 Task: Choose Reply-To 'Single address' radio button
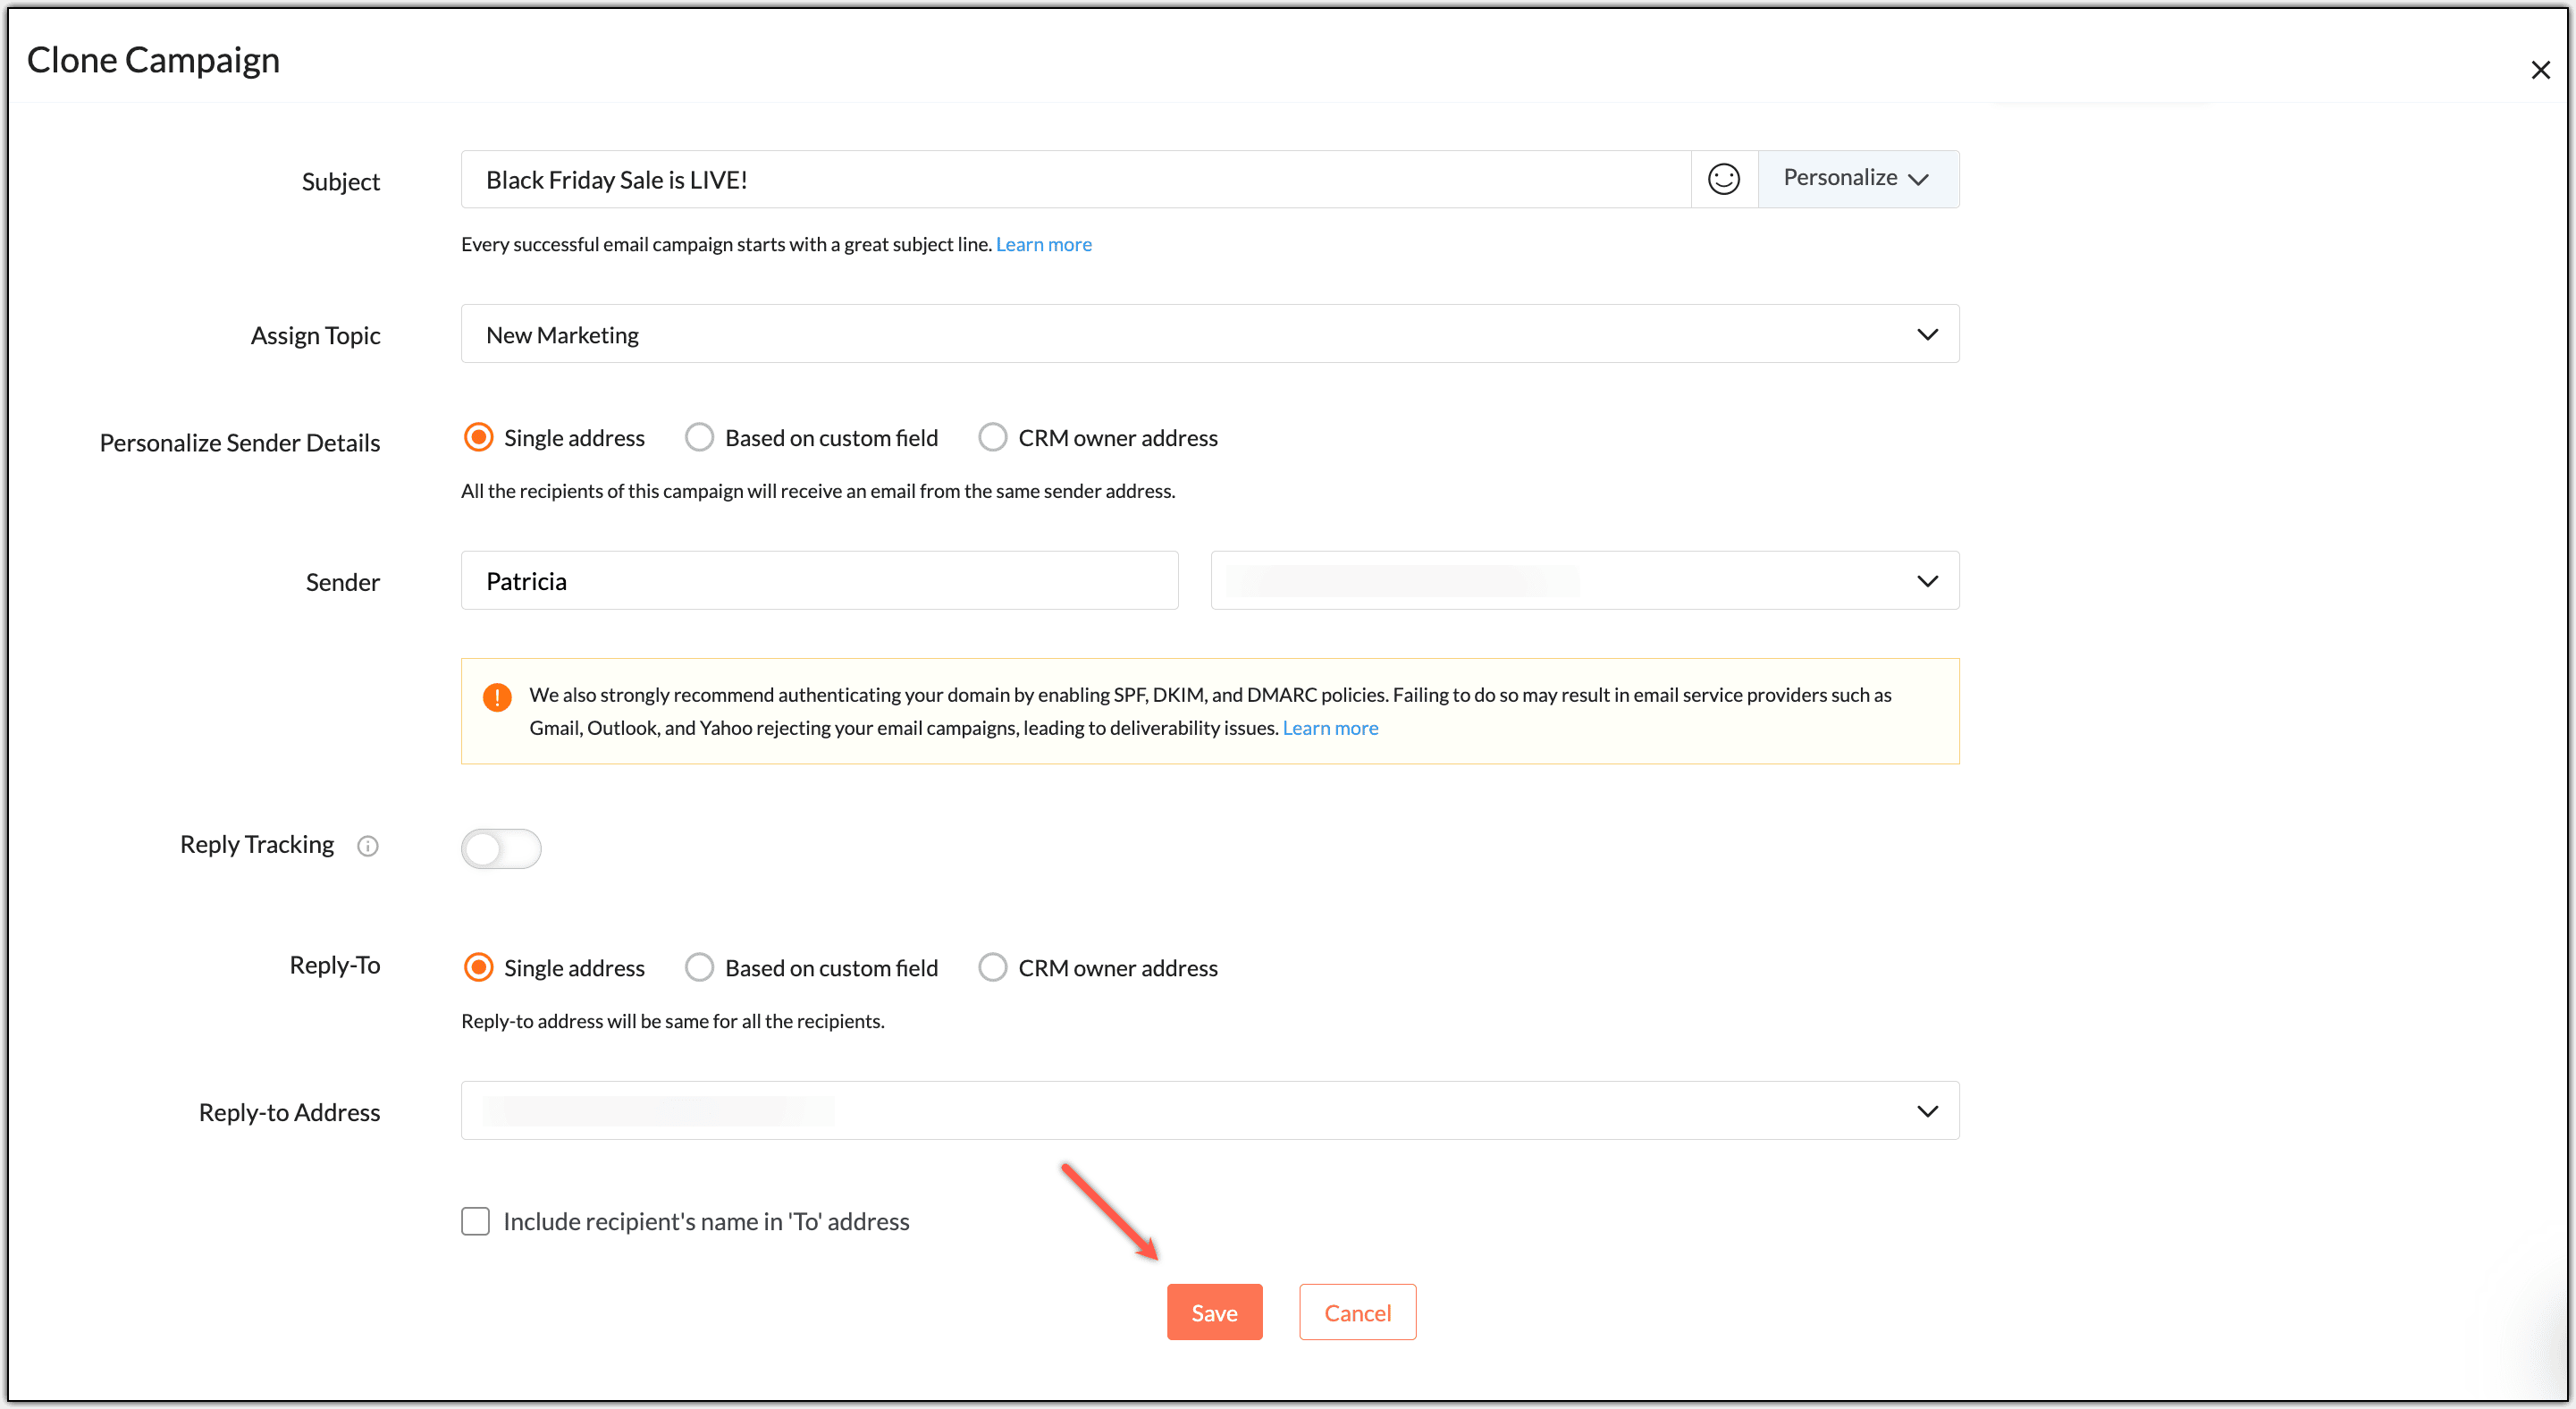(479, 968)
